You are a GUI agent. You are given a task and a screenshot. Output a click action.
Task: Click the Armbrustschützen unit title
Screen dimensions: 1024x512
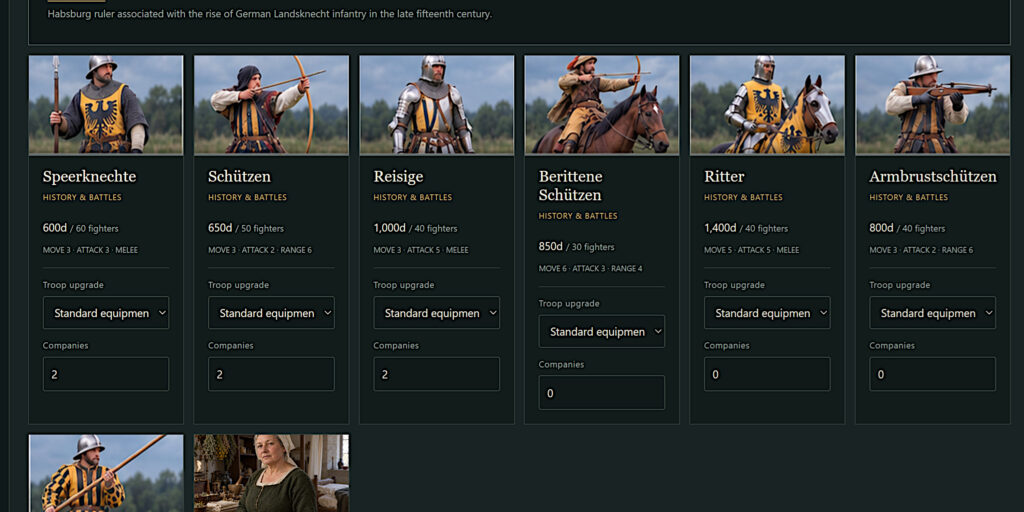933,176
